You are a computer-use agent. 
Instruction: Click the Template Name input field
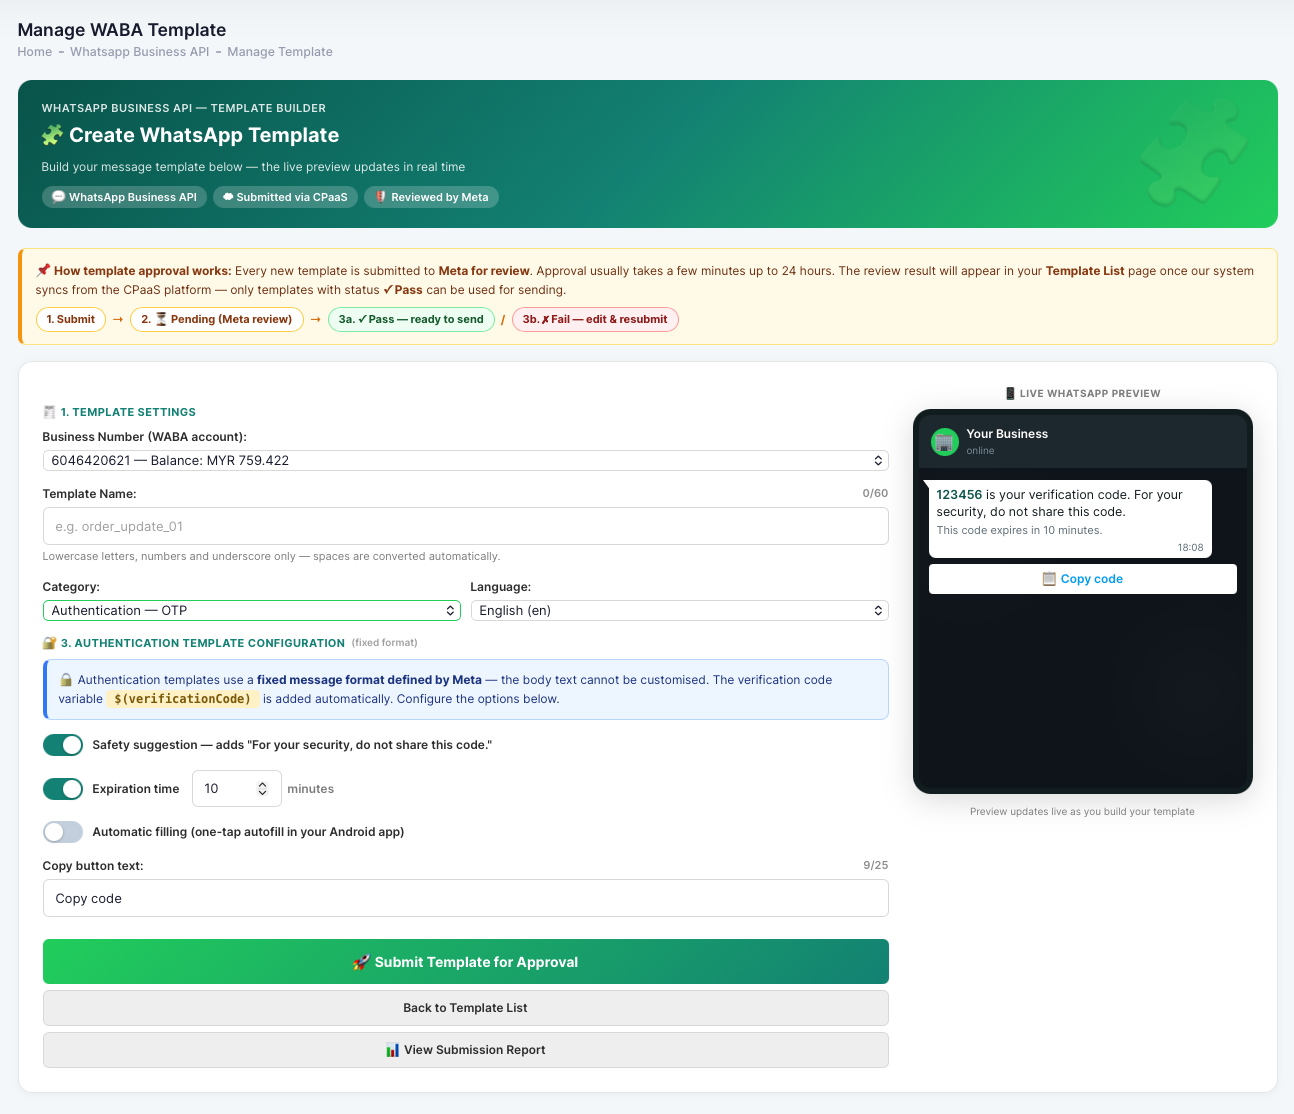point(465,526)
